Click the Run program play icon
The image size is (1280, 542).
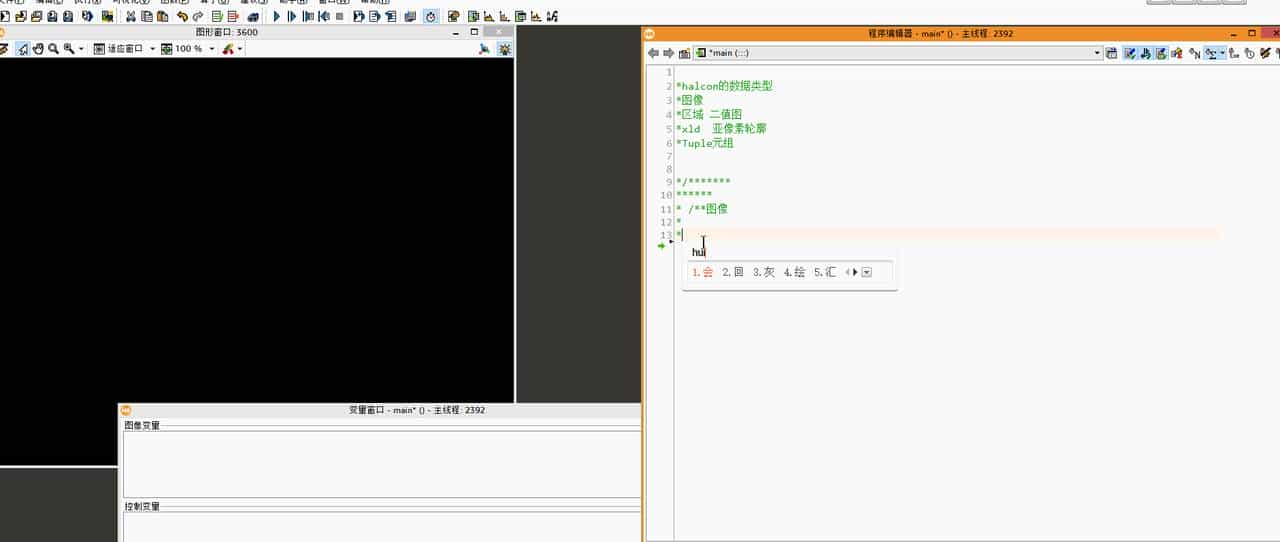277,16
